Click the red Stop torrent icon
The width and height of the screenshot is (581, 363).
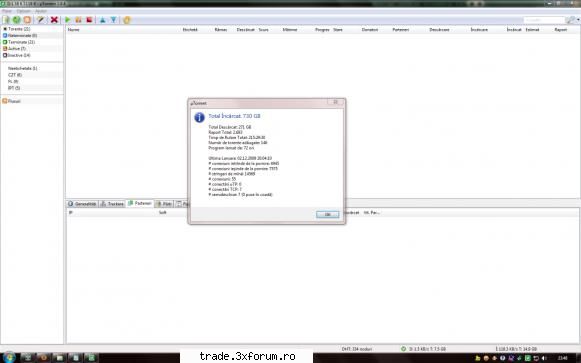point(89,20)
